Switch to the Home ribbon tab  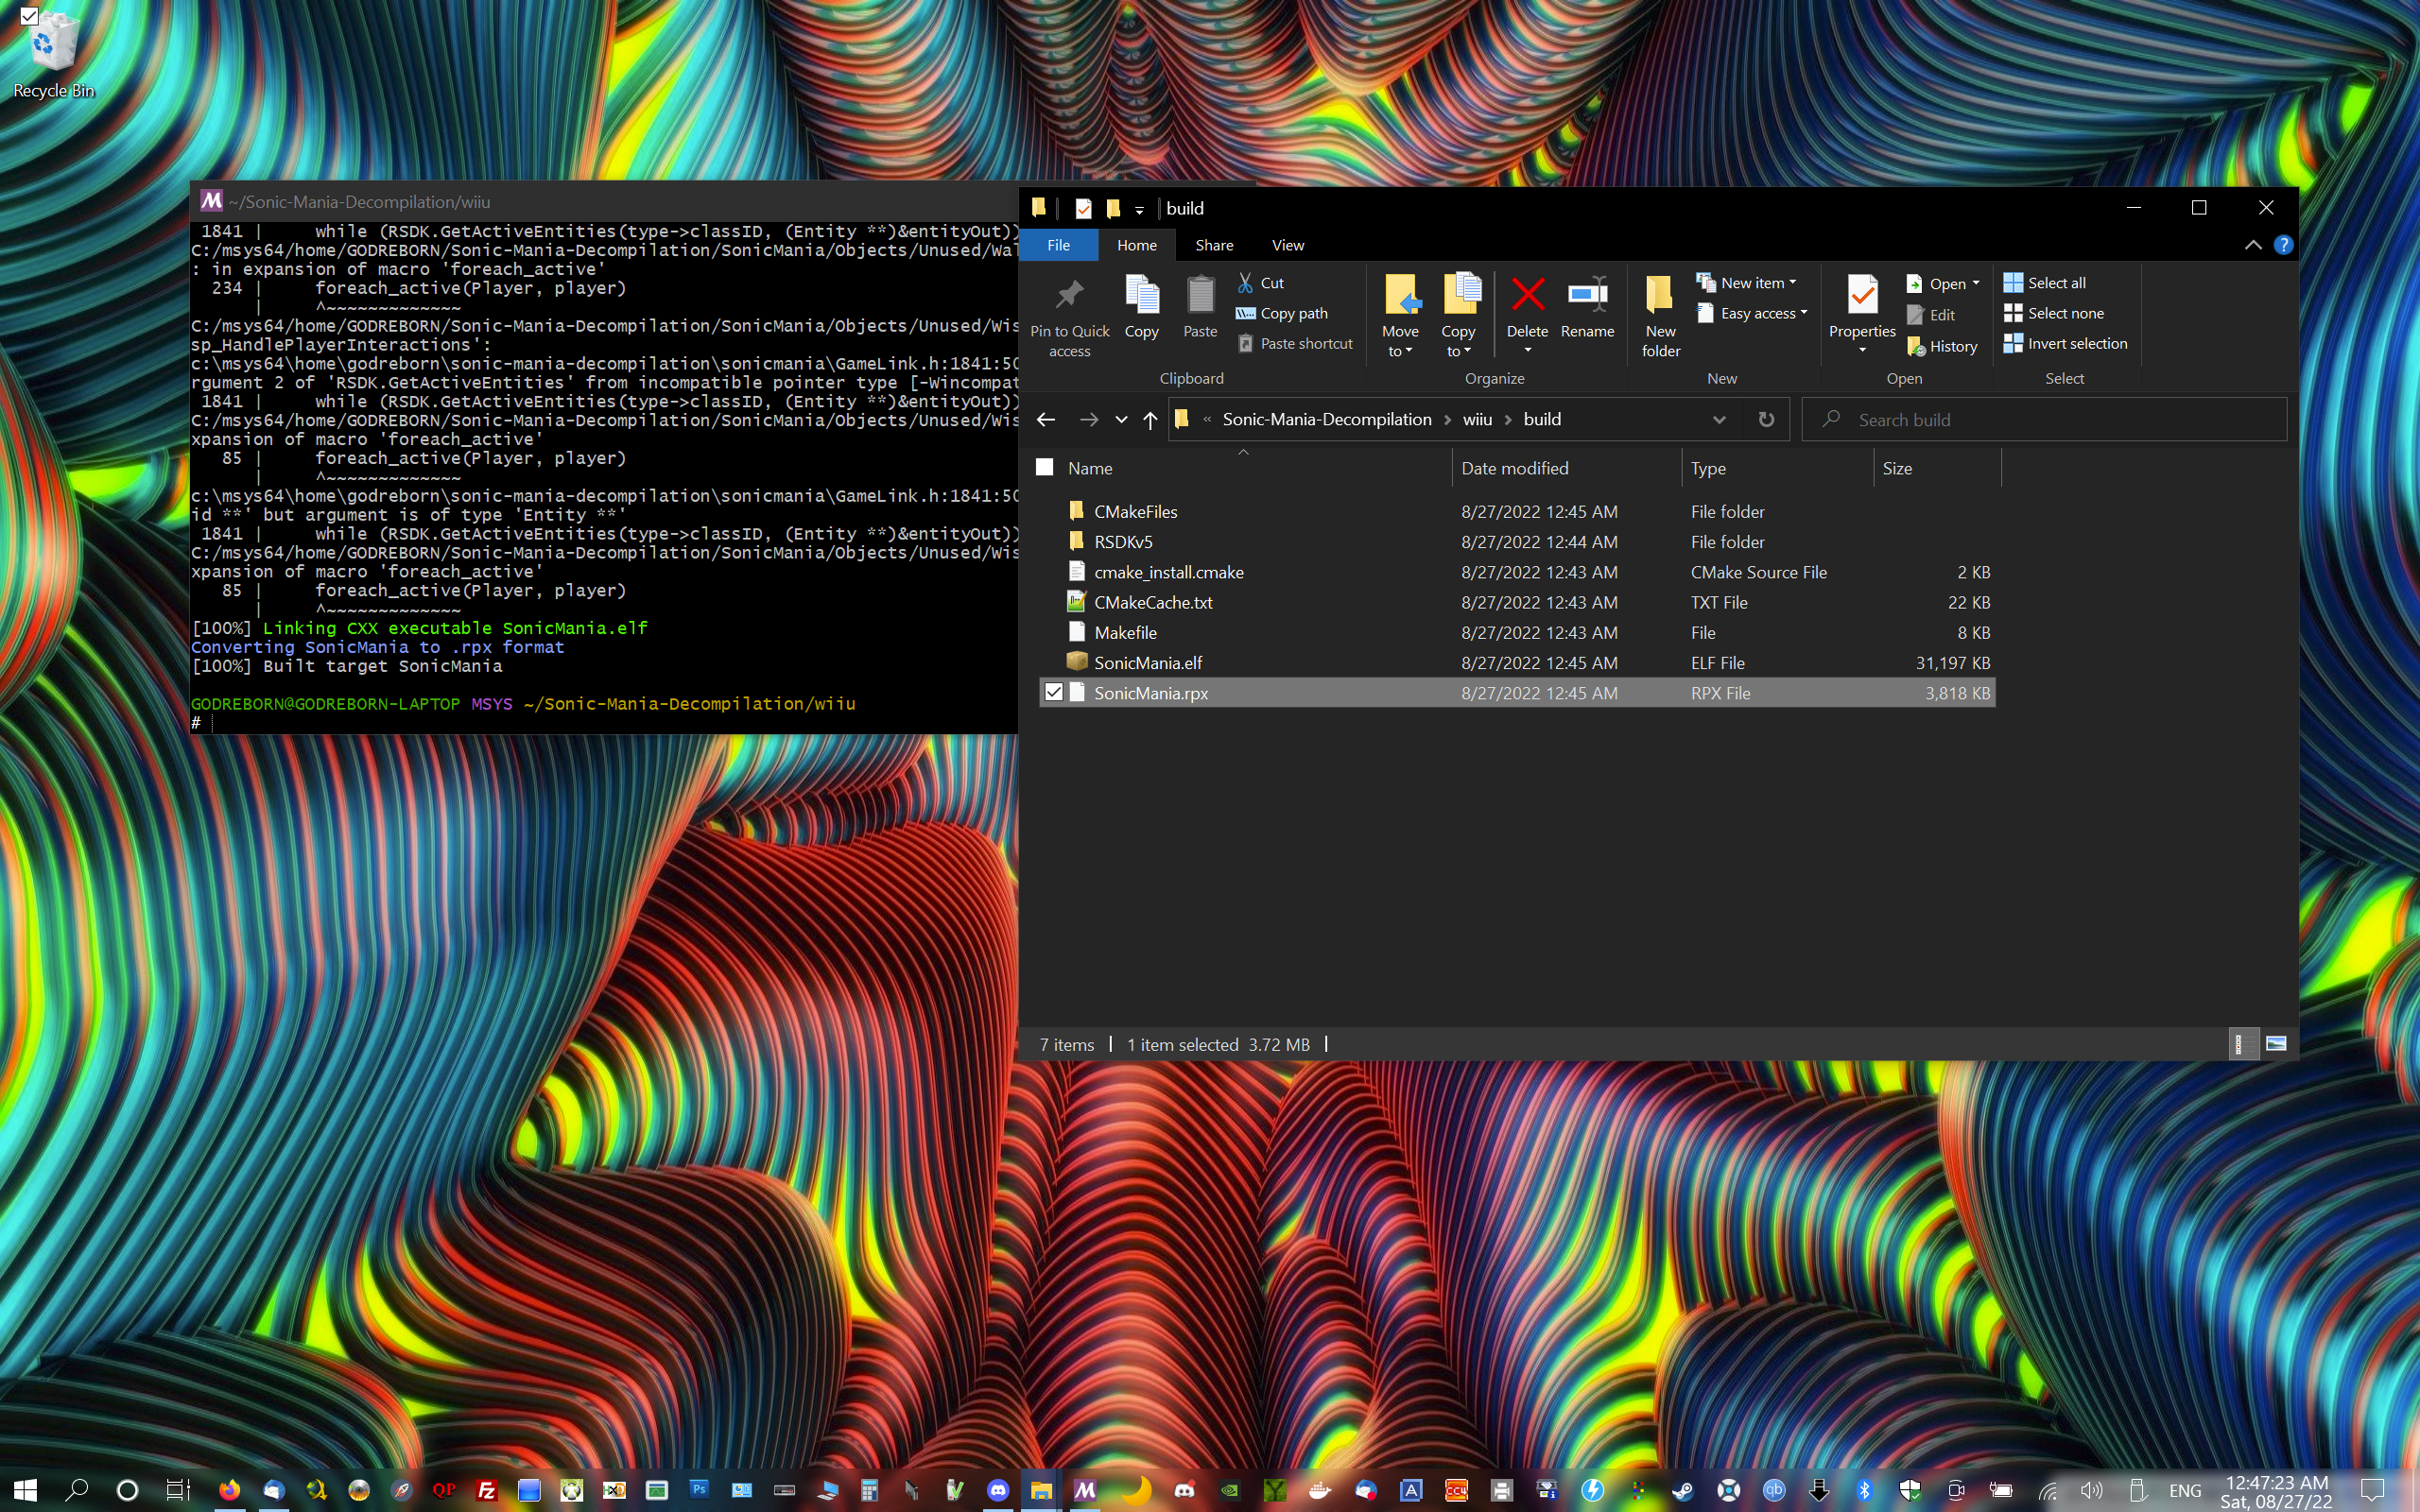click(1137, 245)
